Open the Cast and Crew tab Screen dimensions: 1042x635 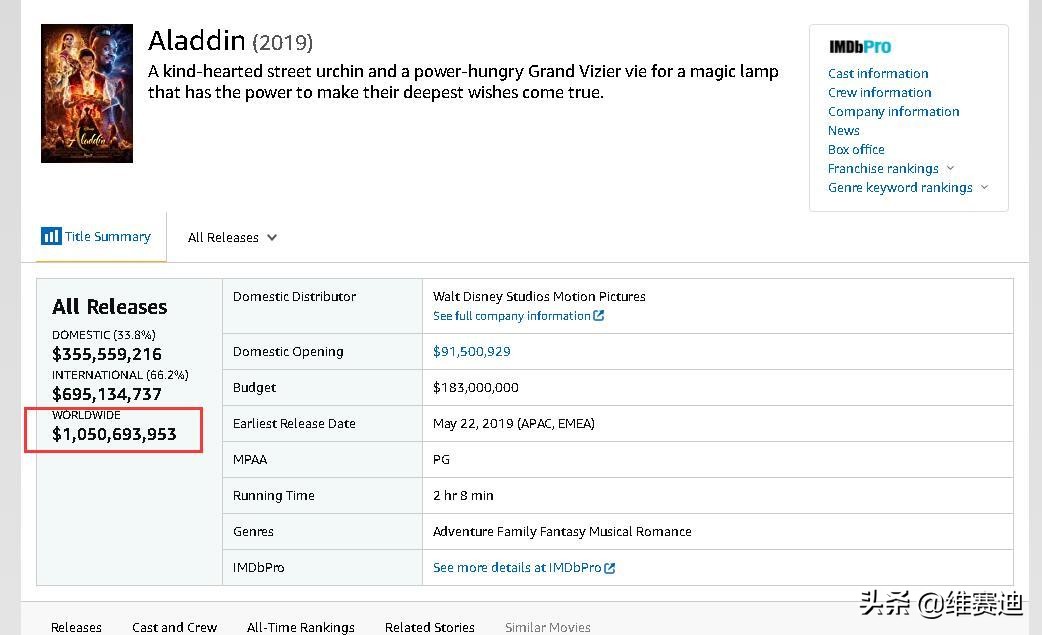(x=174, y=627)
